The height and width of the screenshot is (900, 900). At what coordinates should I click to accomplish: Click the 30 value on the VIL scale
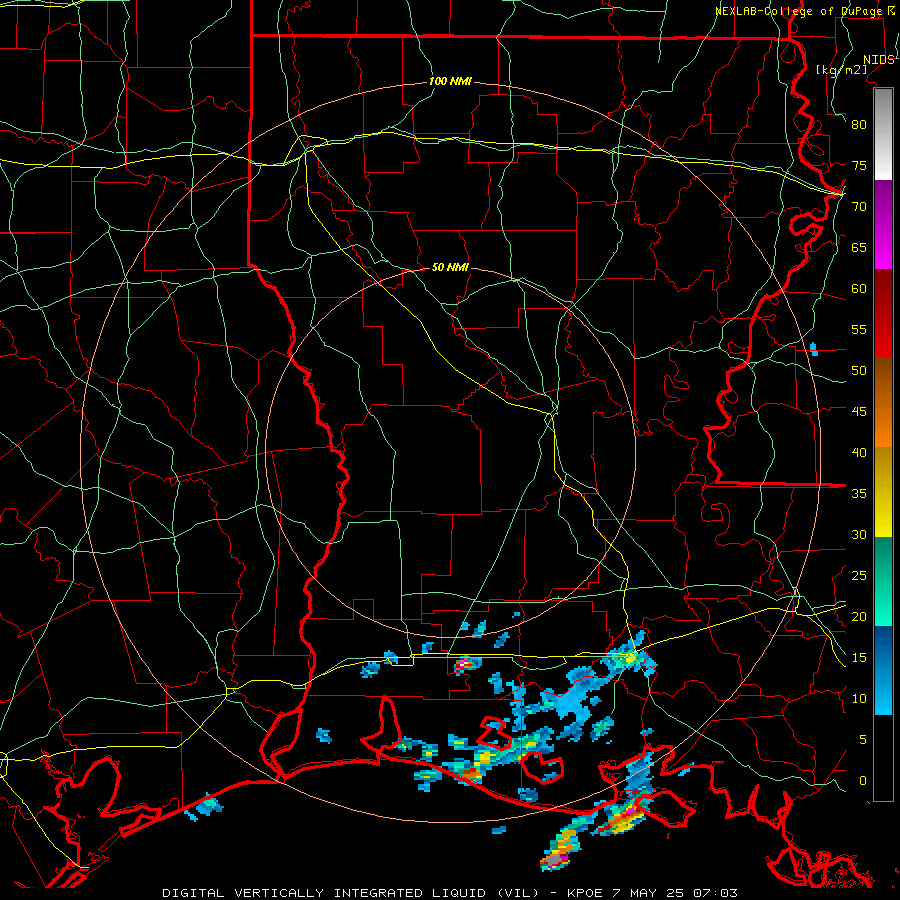coord(859,534)
